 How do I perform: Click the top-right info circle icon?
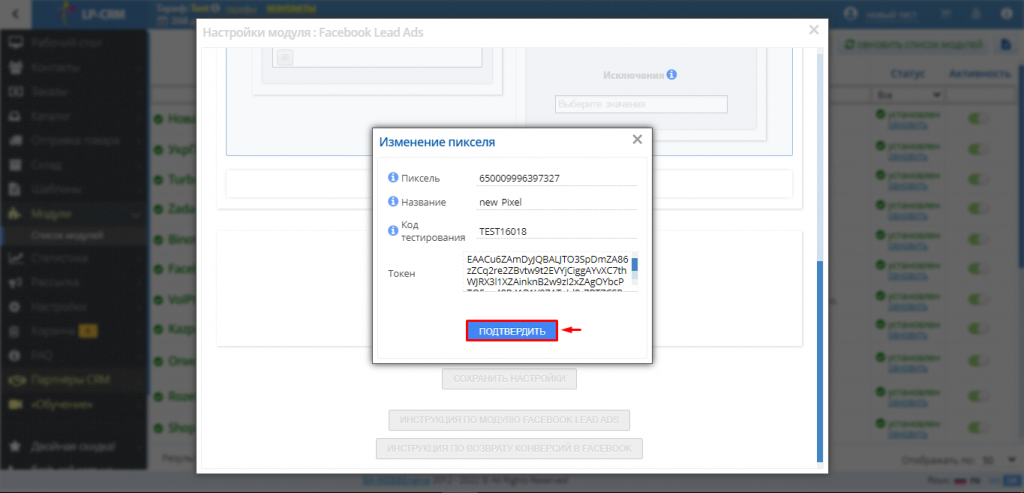[x=1004, y=14]
